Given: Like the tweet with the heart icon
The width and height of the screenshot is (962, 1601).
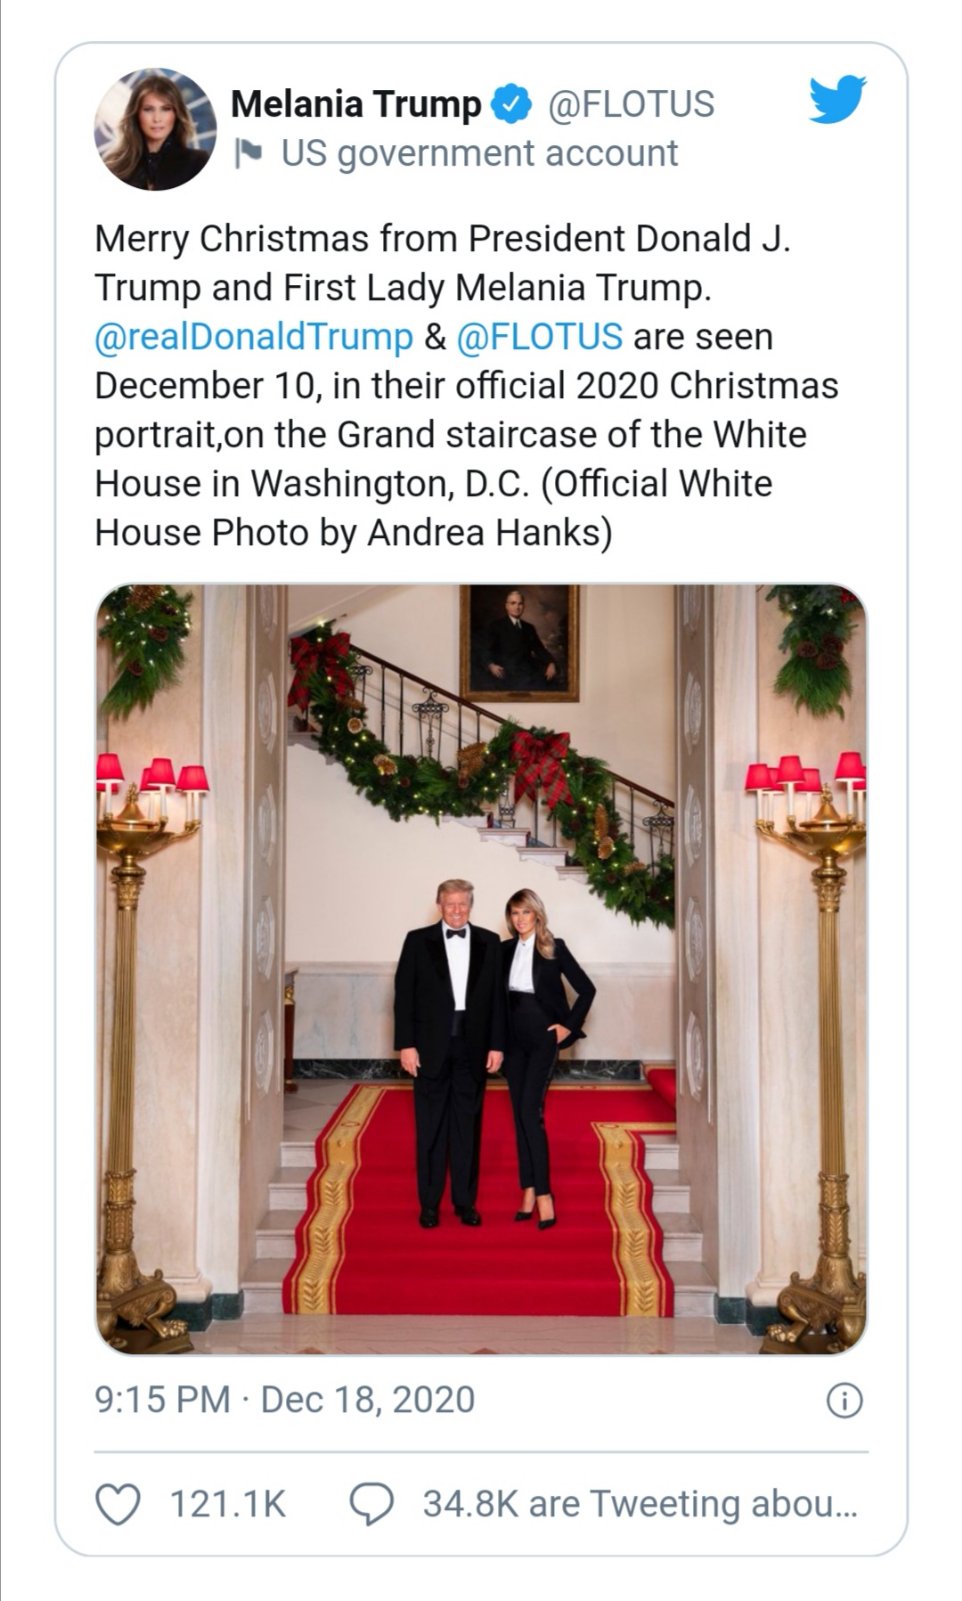Looking at the screenshot, I should click(117, 1504).
